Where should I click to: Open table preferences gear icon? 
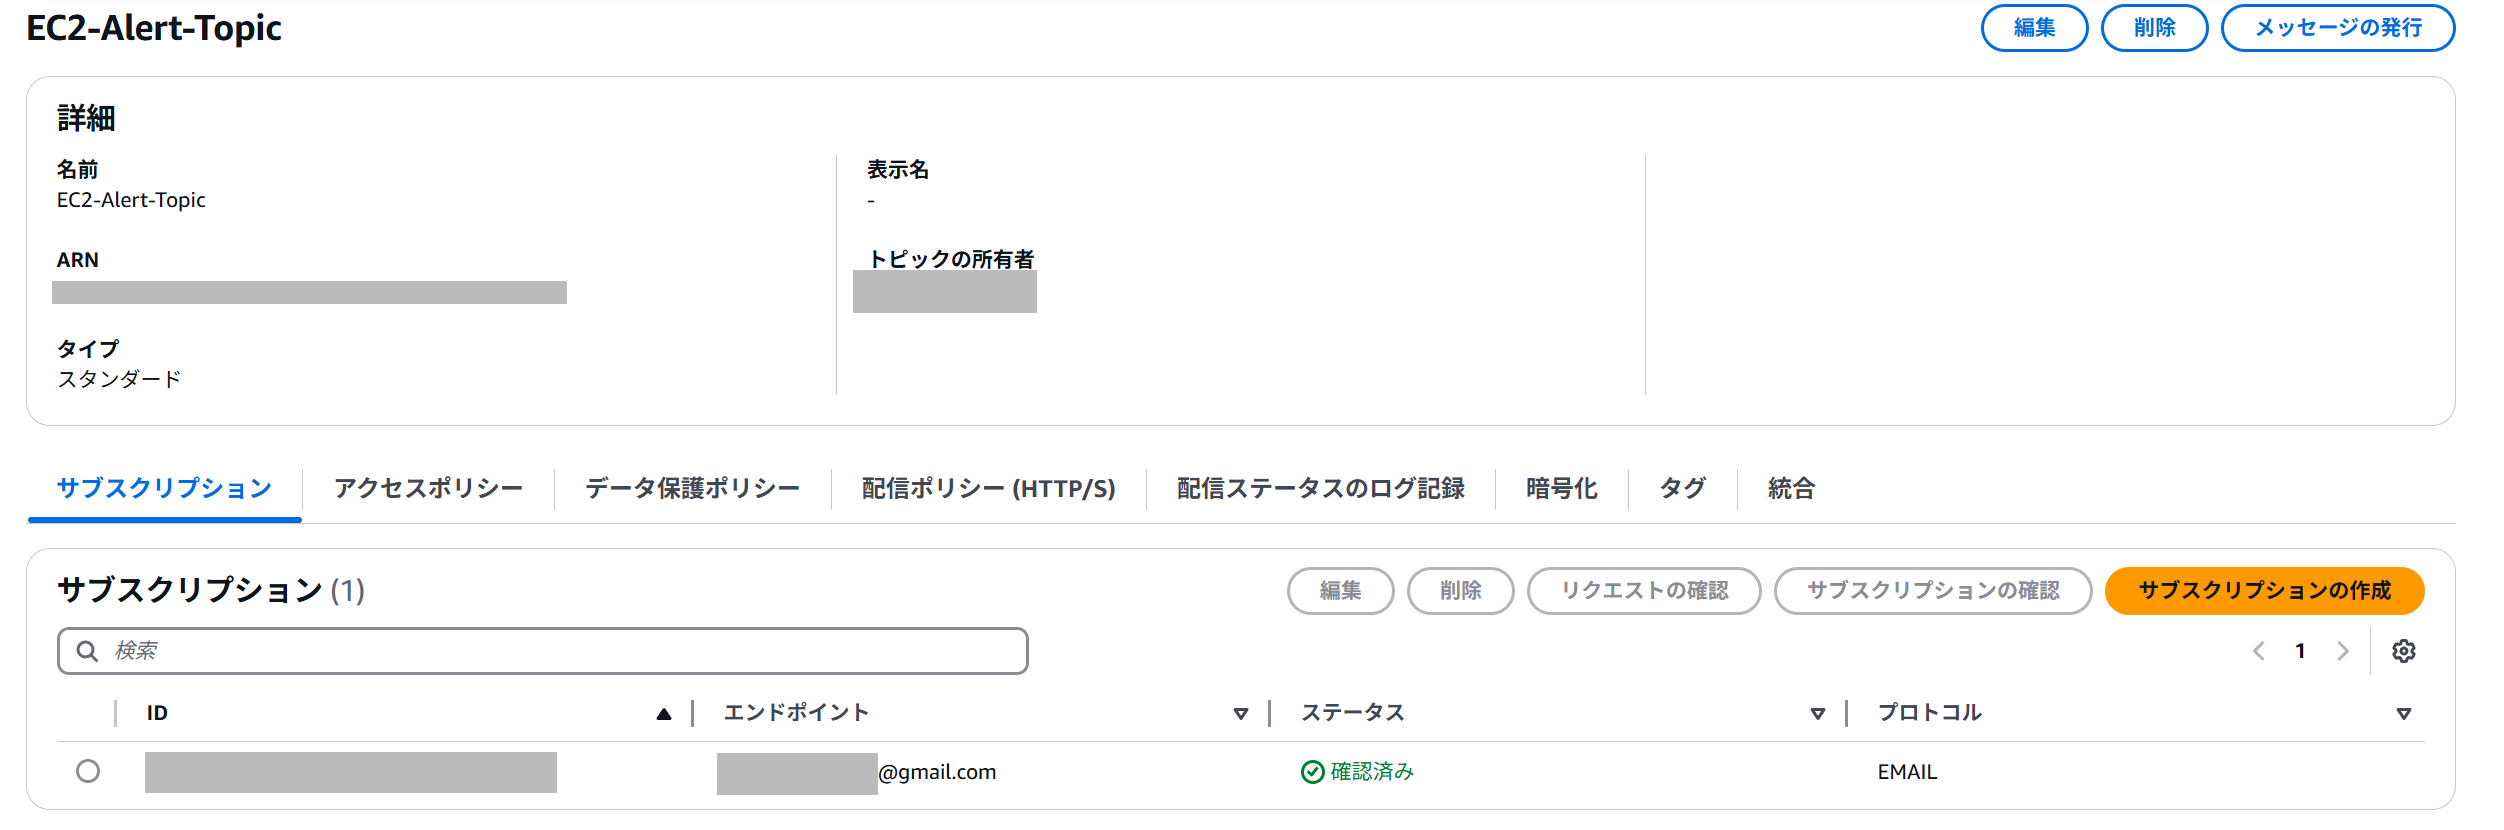(2404, 651)
